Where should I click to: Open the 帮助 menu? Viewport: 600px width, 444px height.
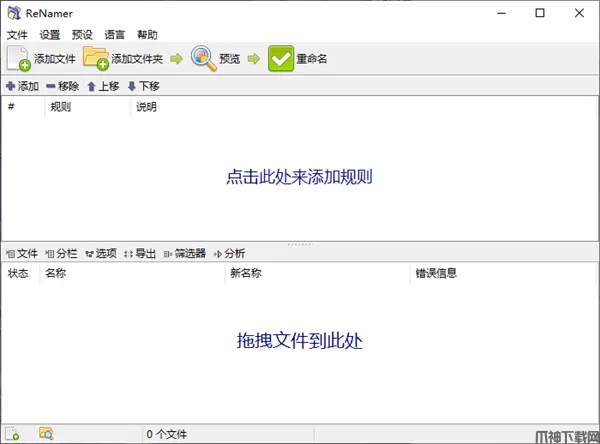coord(147,35)
